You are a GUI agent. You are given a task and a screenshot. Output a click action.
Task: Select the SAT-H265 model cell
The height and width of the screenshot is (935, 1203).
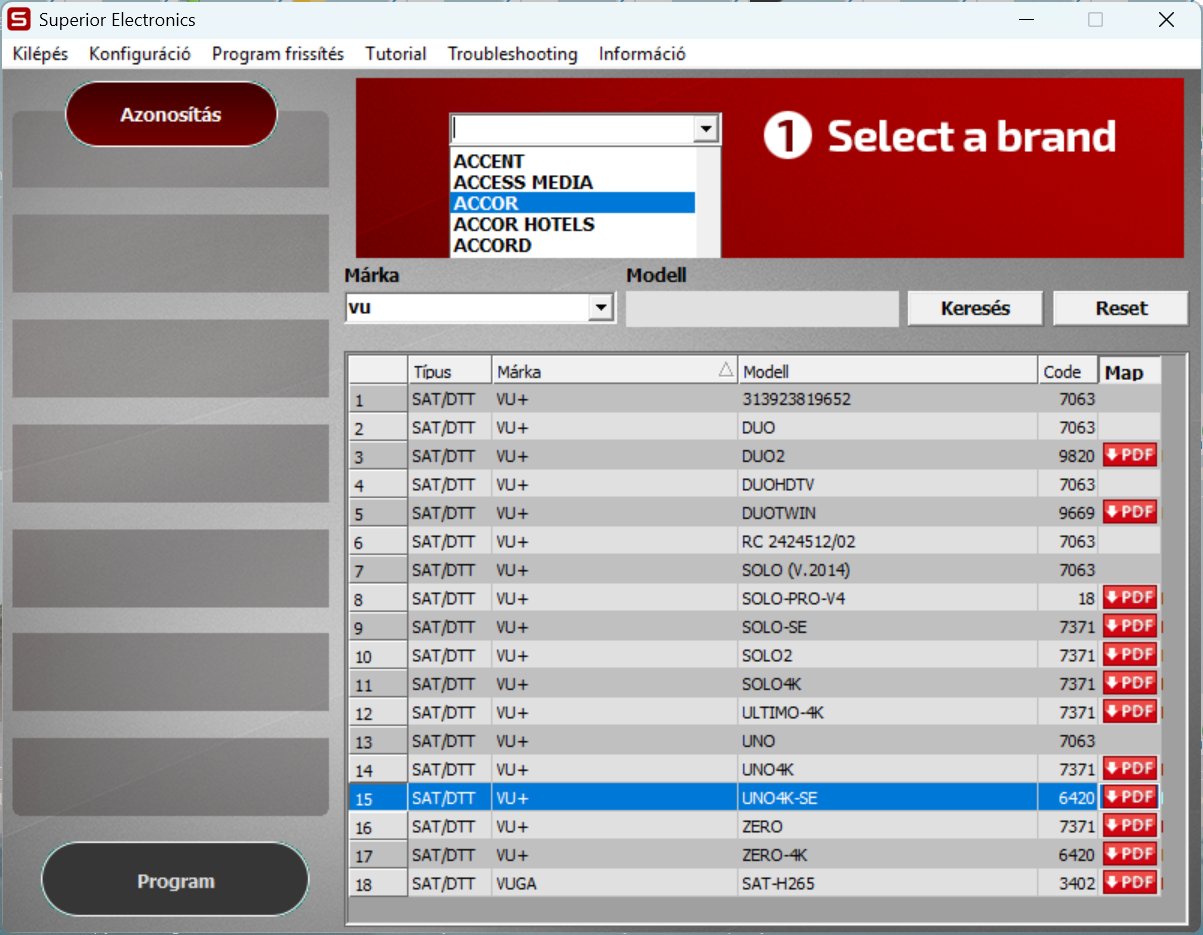point(888,883)
